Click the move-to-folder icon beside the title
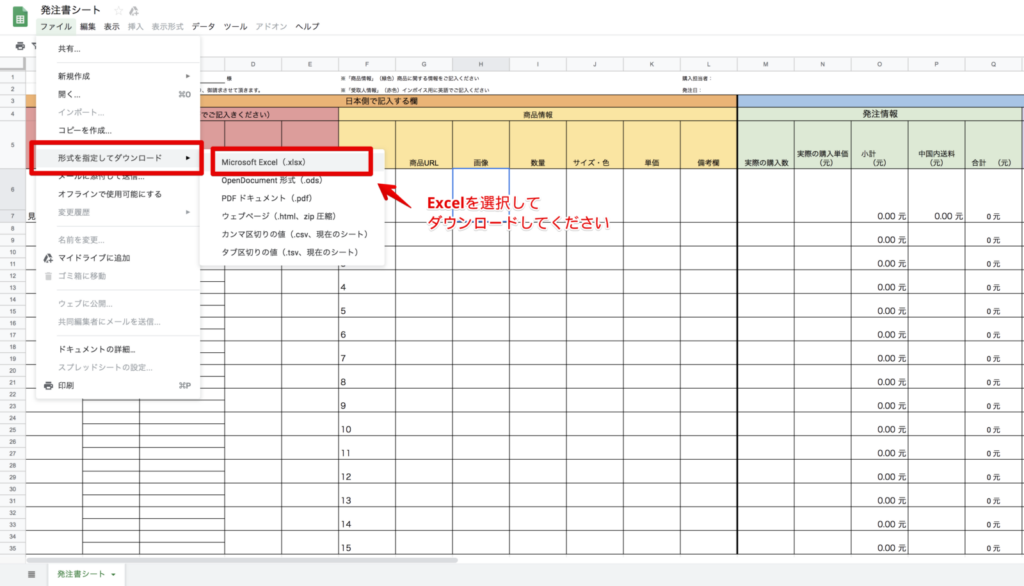1024x586 pixels. click(x=136, y=10)
